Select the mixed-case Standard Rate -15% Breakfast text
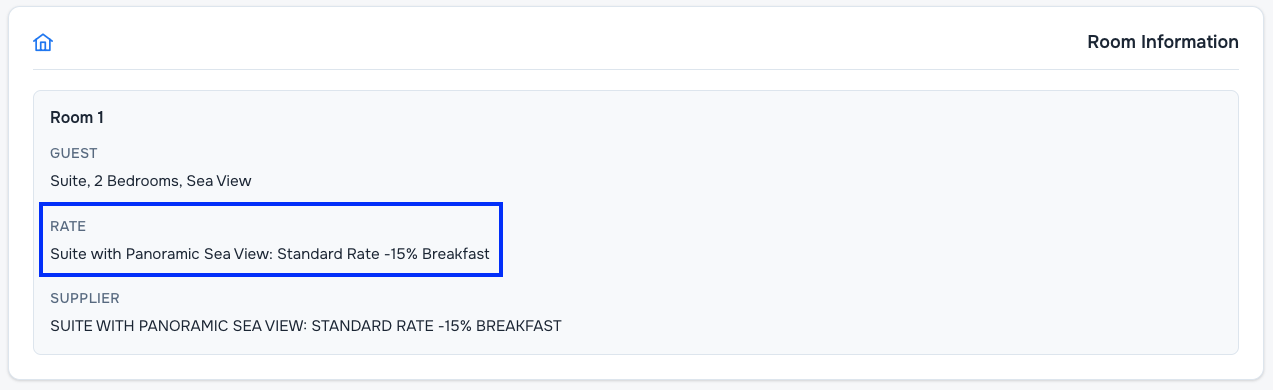 [383, 254]
